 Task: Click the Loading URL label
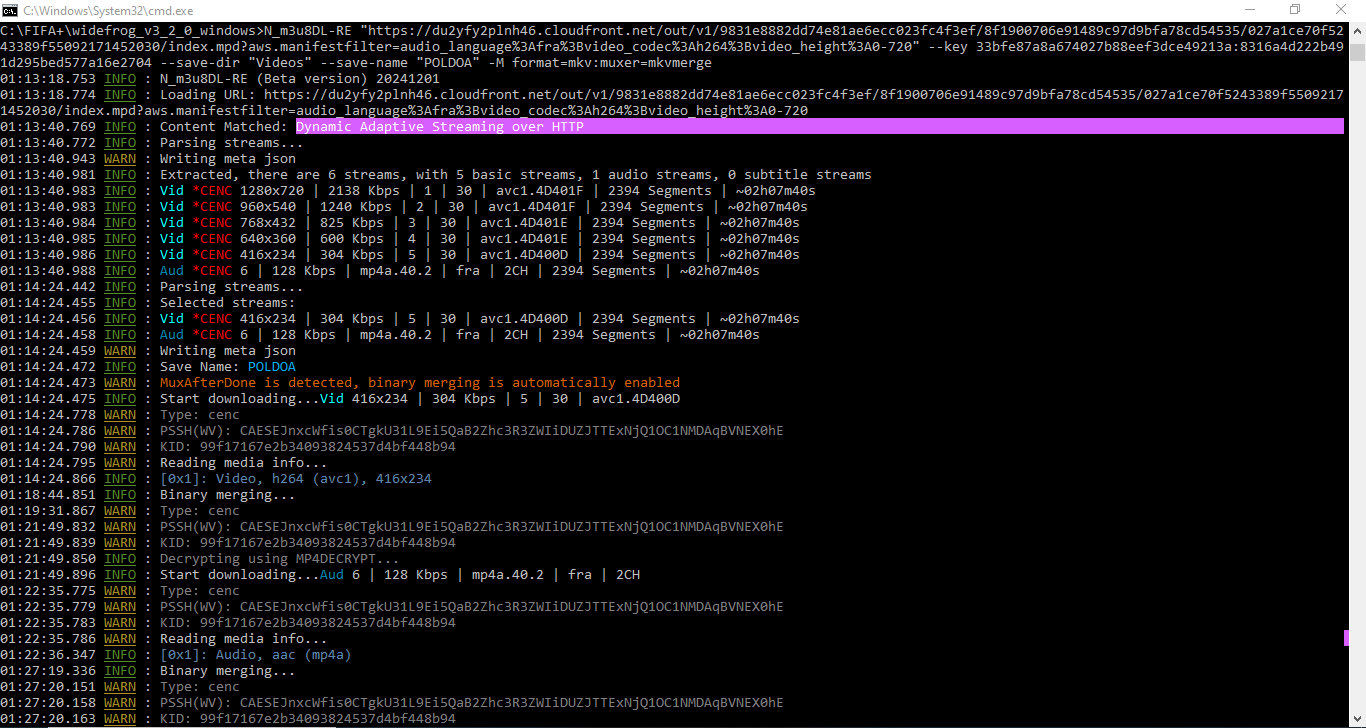point(208,94)
